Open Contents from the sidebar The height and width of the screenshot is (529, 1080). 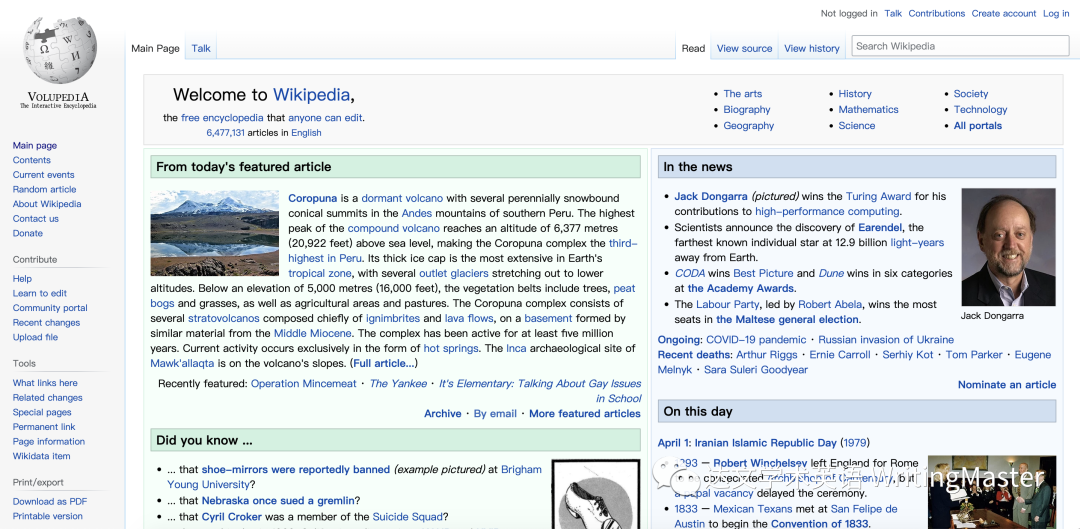tap(32, 160)
